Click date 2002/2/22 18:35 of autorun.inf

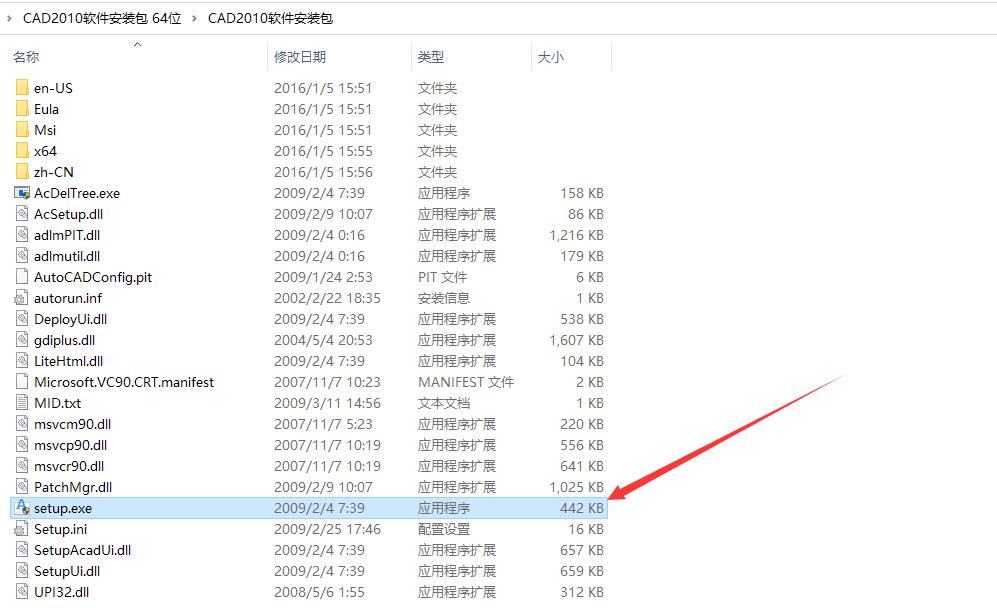pos(327,298)
